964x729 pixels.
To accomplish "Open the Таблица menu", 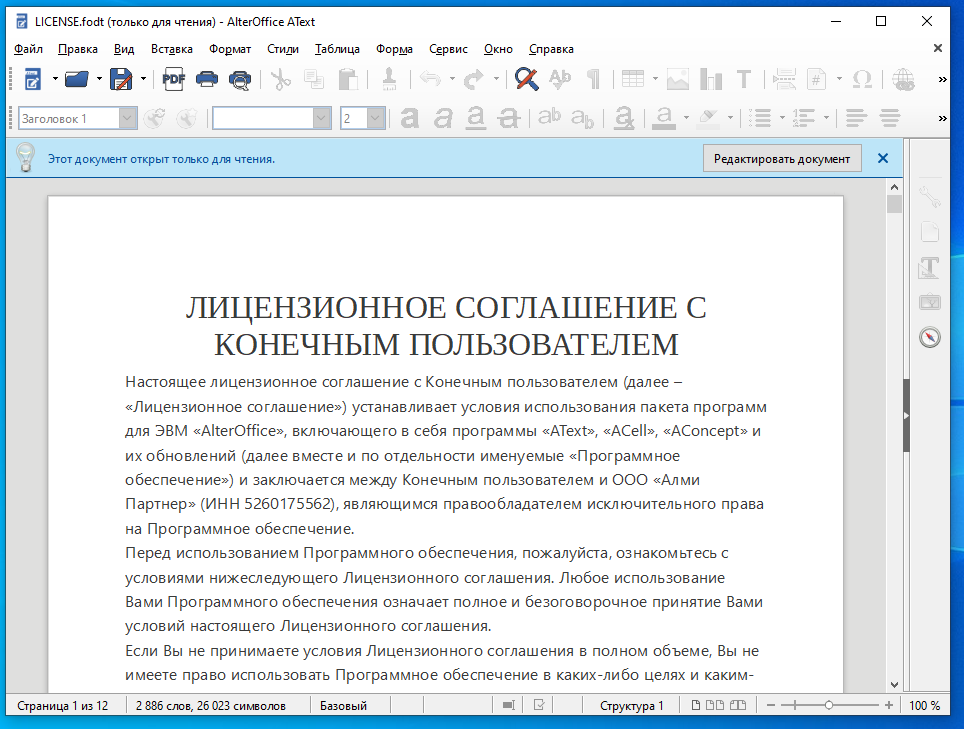I will pyautogui.click(x=337, y=48).
